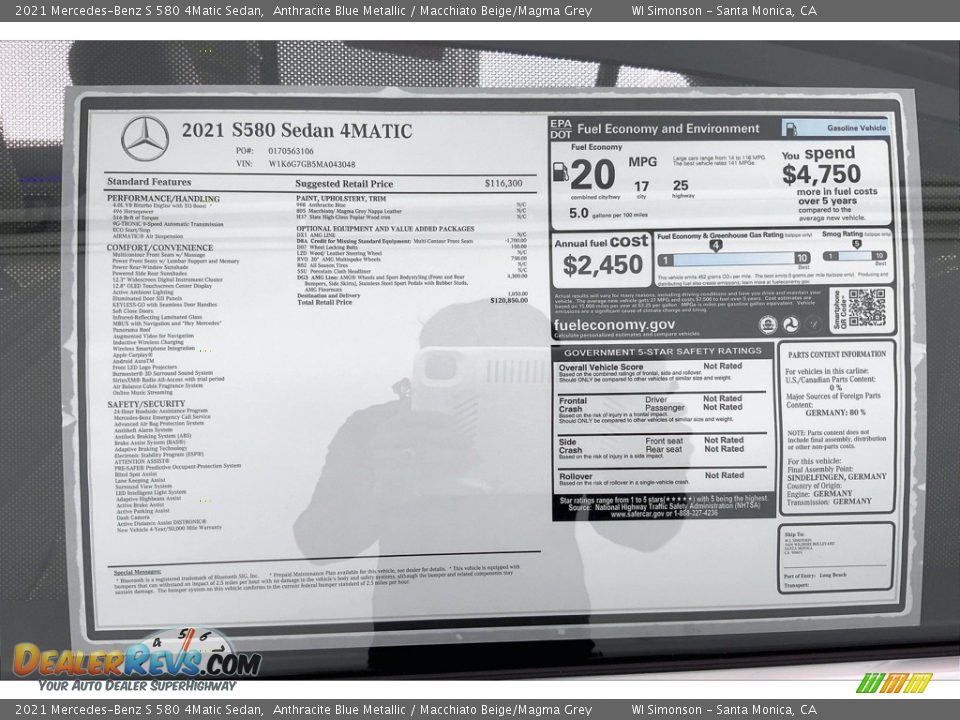Screen dimensions: 960x720
Task: Click the smartphone QR code
Action: 866,308
